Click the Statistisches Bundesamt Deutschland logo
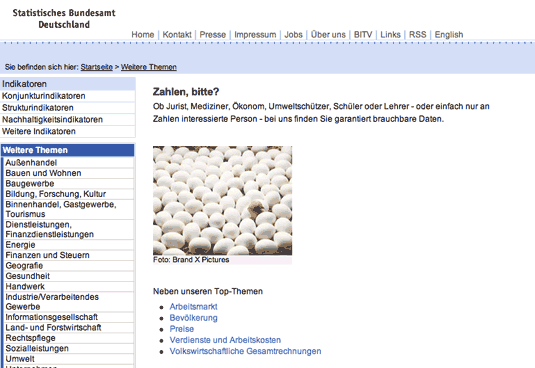Screen dimensions: 535x368 (64, 19)
